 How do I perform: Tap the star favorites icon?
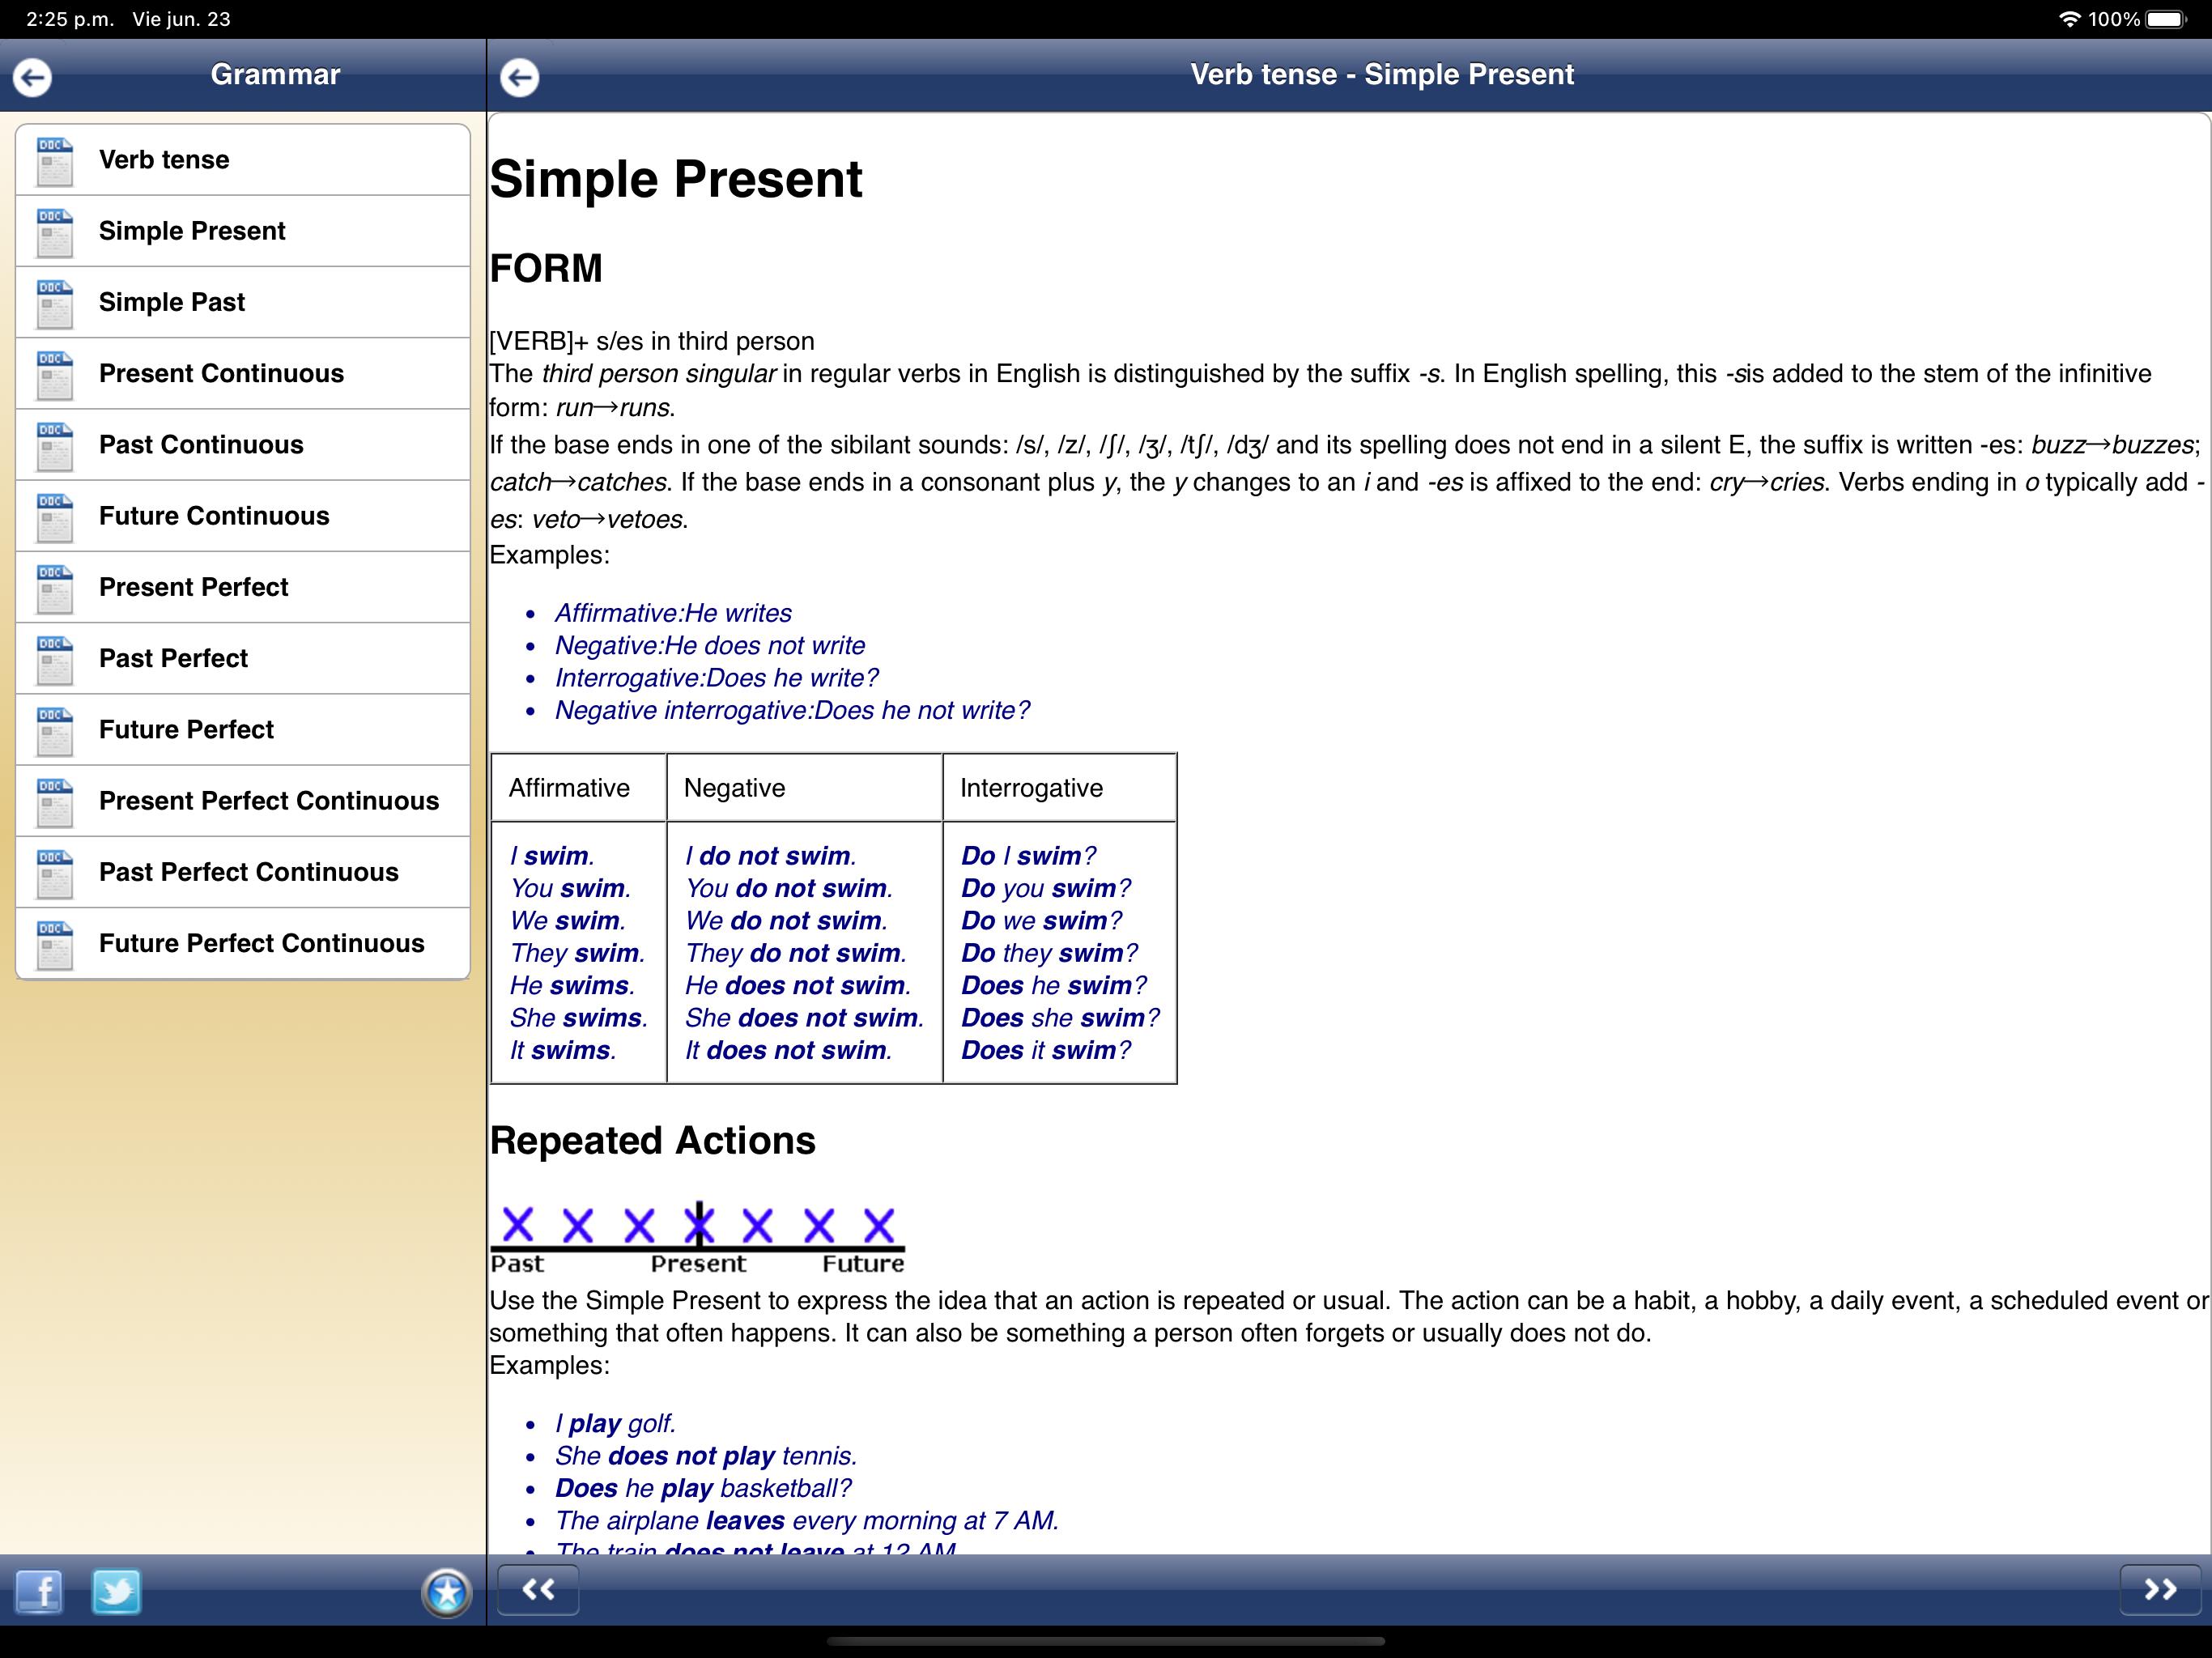[x=446, y=1592]
